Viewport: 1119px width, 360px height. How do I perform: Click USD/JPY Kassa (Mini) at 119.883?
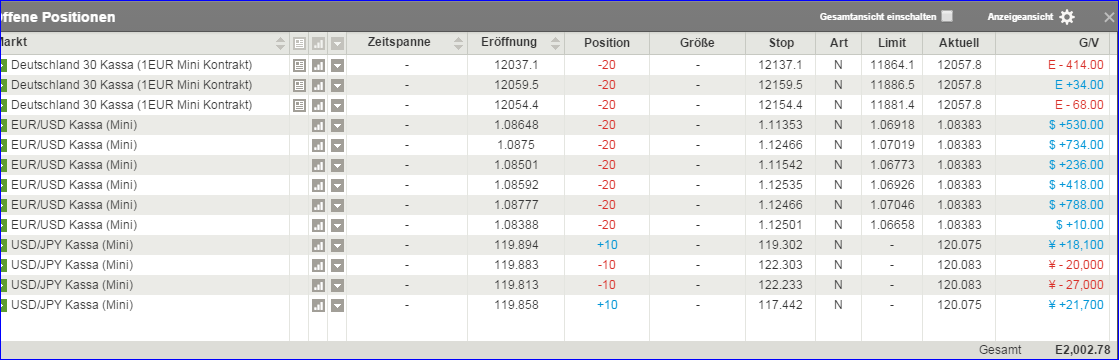click(72, 265)
